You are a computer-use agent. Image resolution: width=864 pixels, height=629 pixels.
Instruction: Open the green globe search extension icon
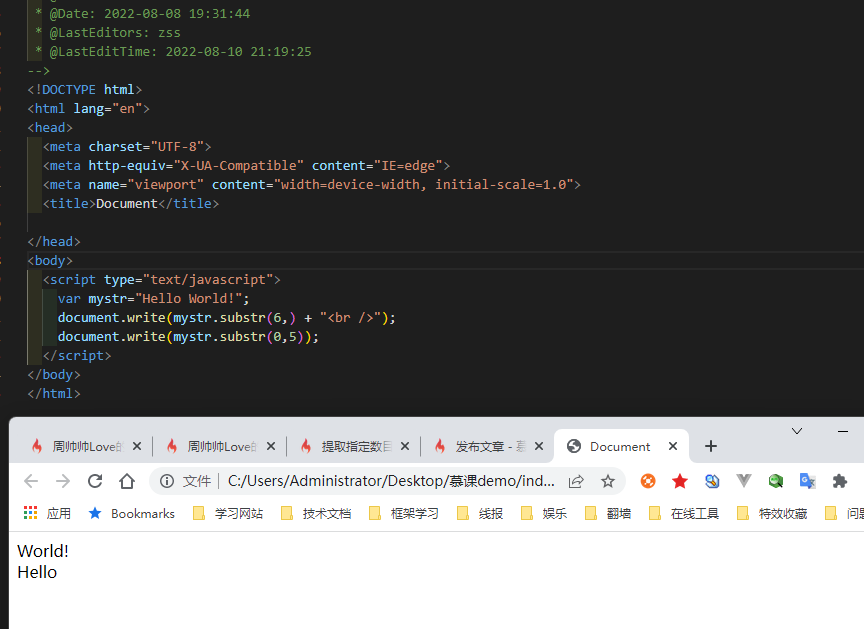[776, 481]
